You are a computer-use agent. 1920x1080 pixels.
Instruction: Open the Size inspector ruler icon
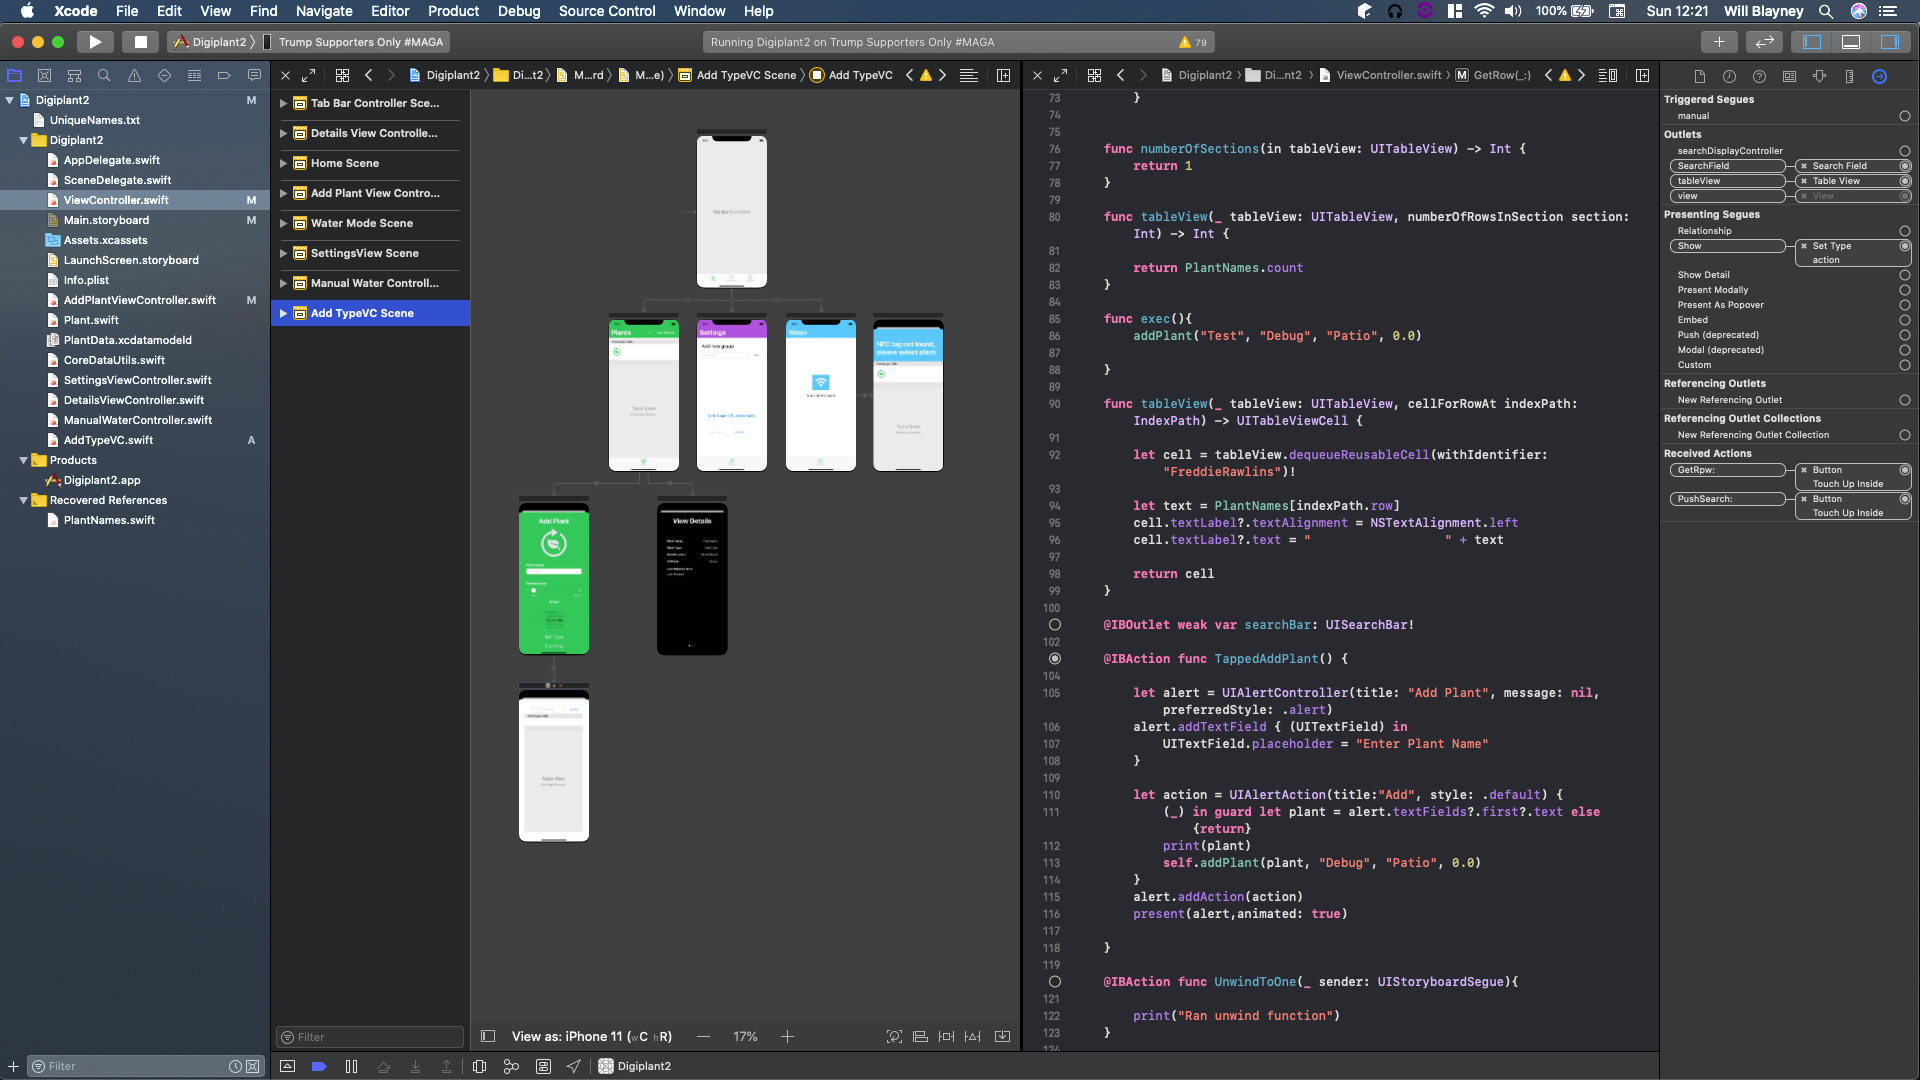pyautogui.click(x=1849, y=76)
